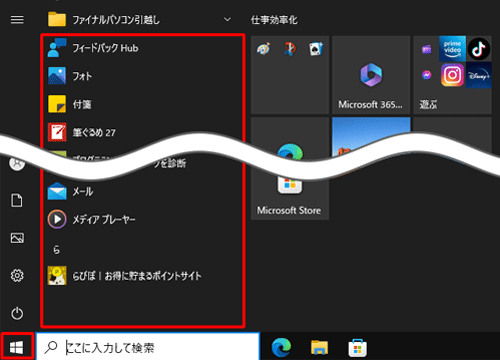
Task: Launch 筆ぐるめ 27
Action: coord(143,132)
